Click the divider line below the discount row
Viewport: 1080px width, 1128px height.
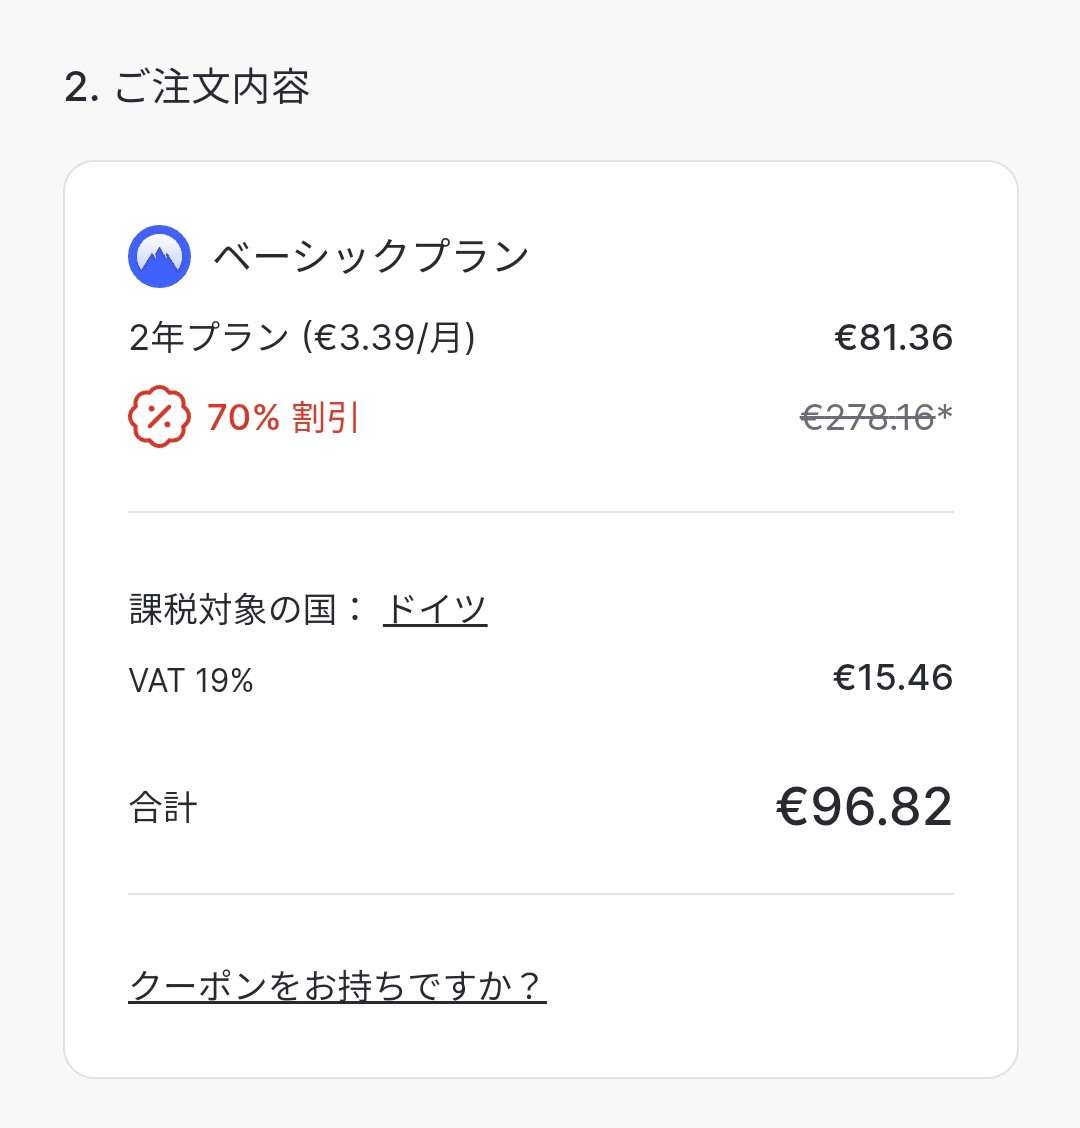(x=540, y=512)
